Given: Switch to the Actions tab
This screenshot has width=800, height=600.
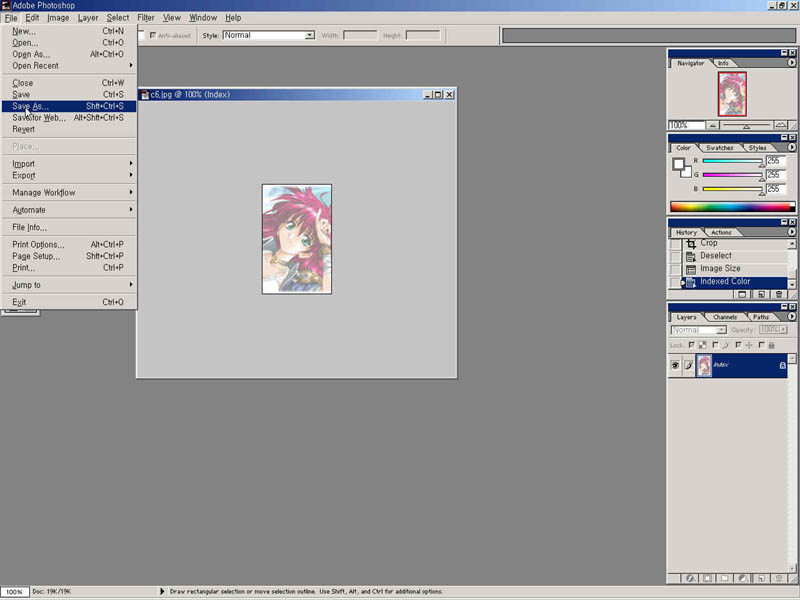Looking at the screenshot, I should tap(721, 233).
